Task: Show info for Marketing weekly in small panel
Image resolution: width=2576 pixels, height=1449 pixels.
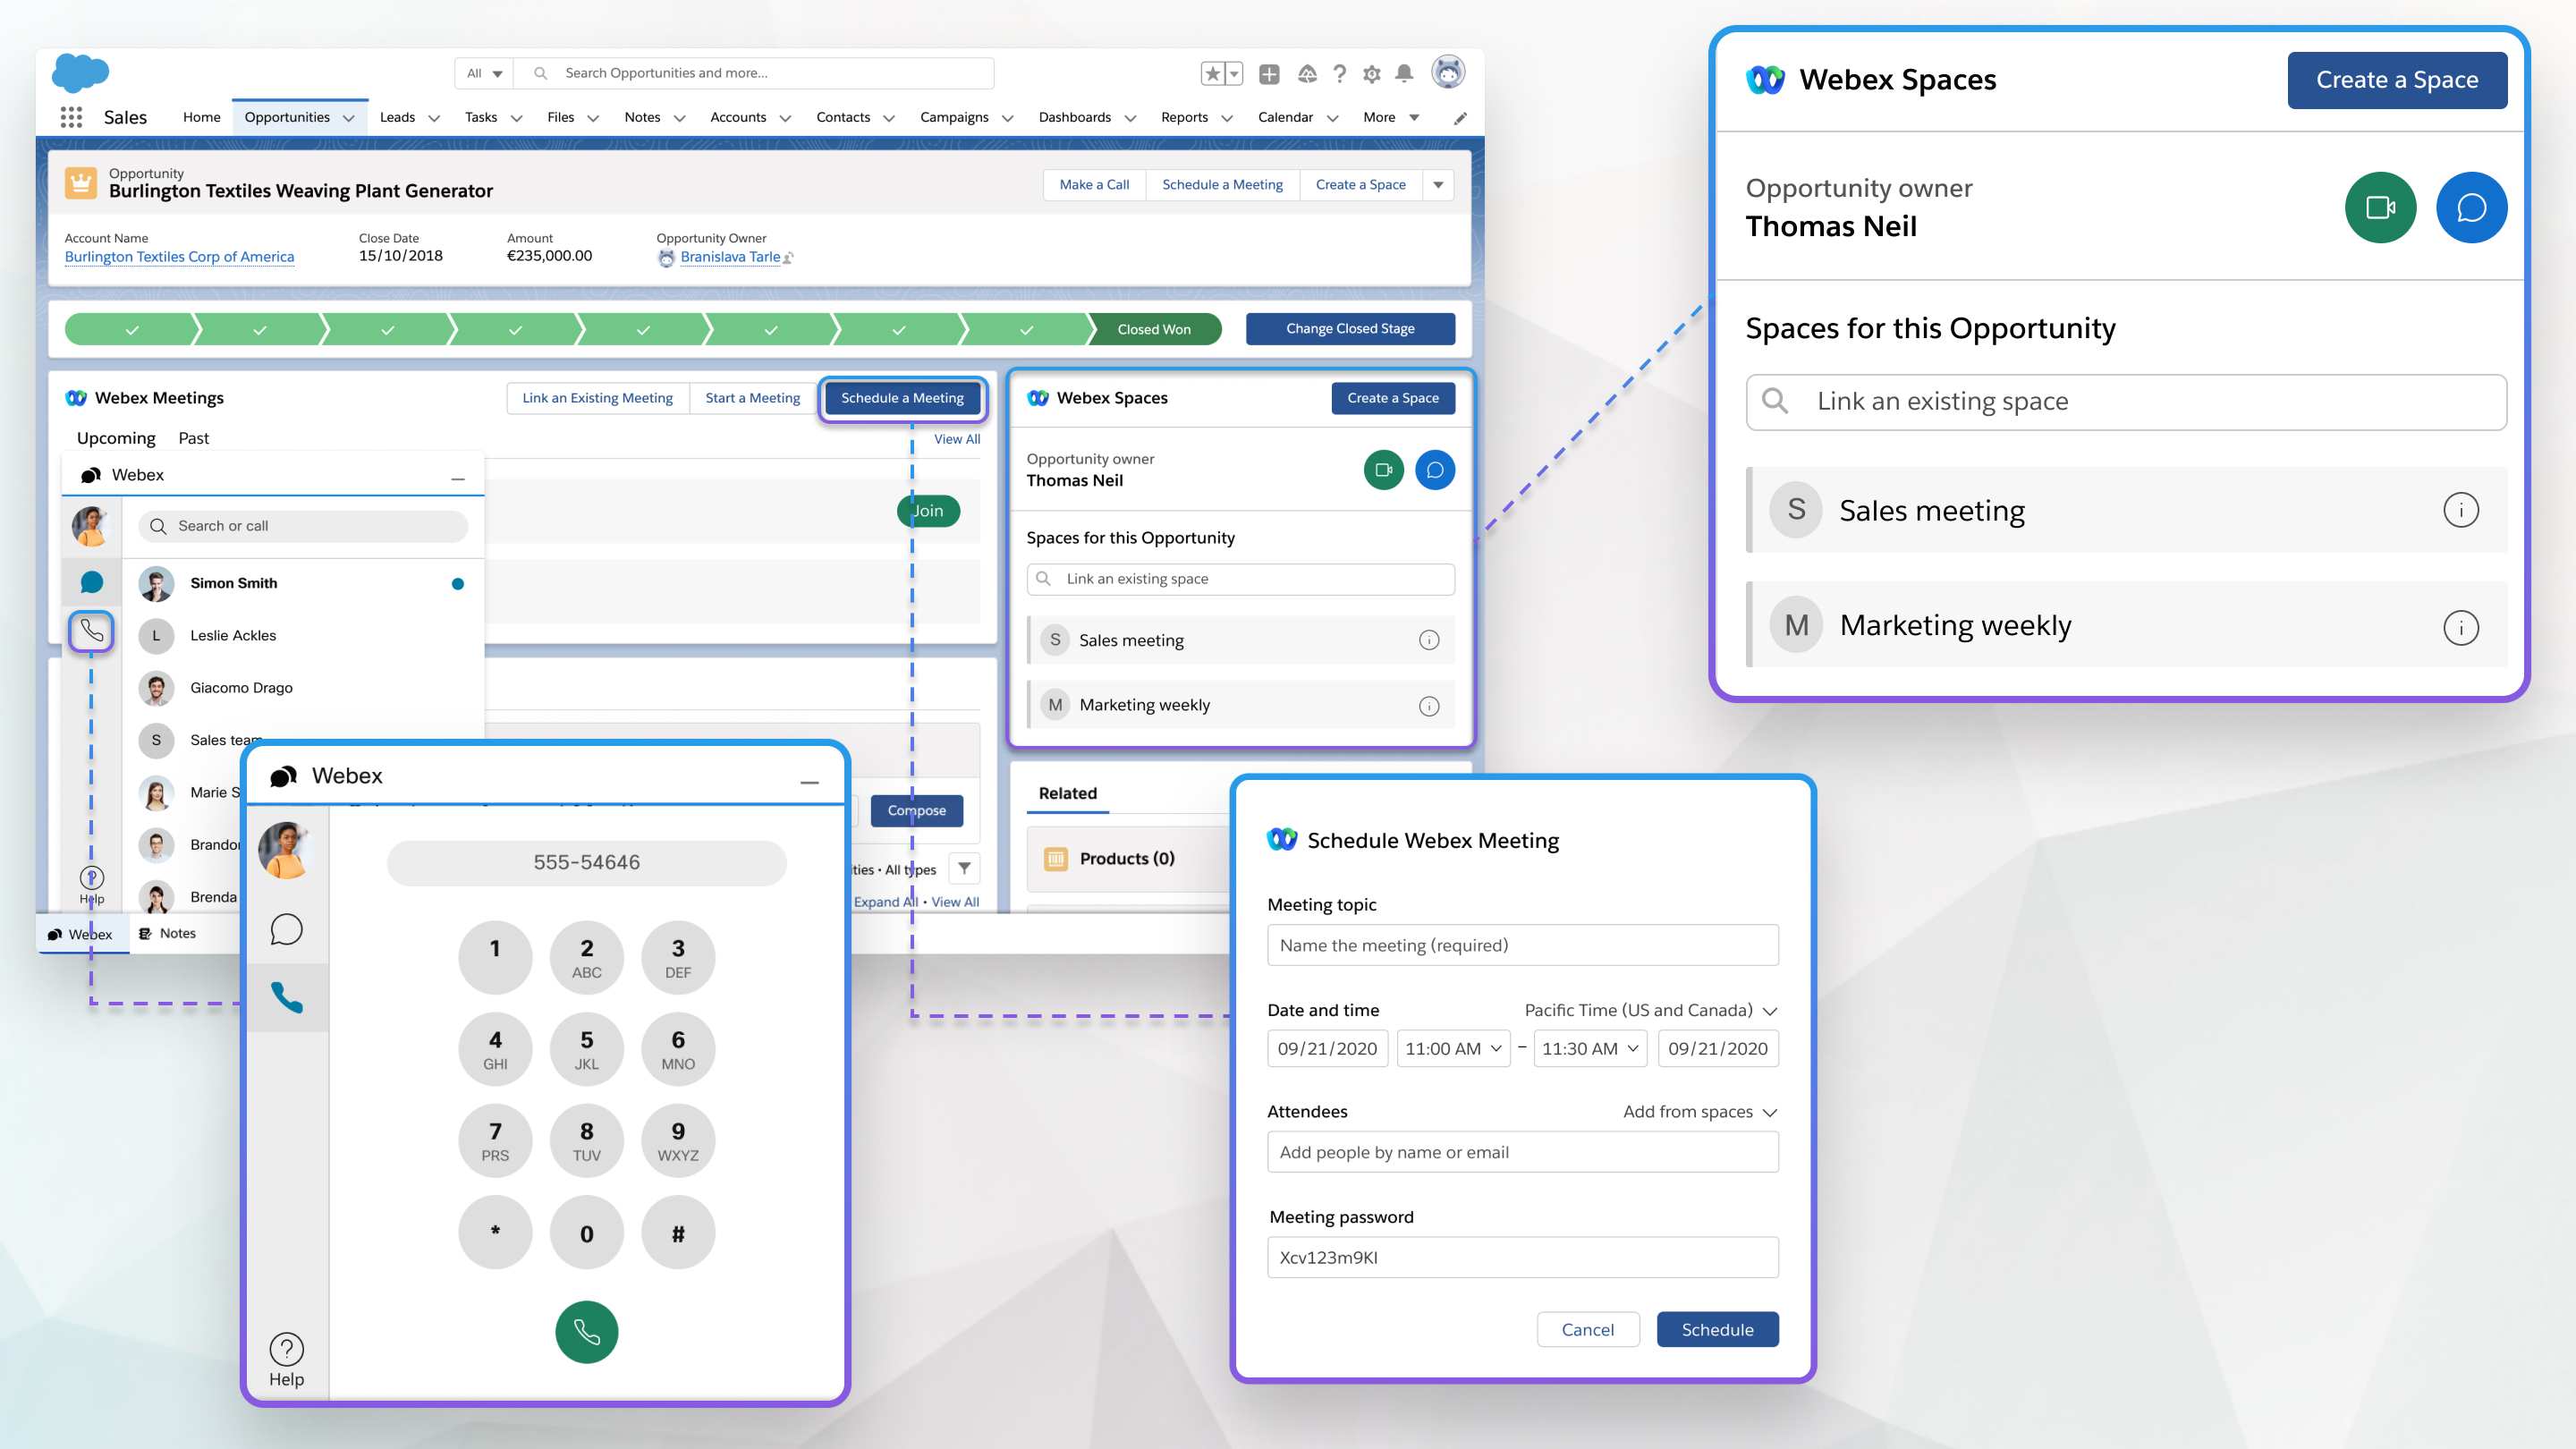Action: pyautogui.click(x=1429, y=706)
